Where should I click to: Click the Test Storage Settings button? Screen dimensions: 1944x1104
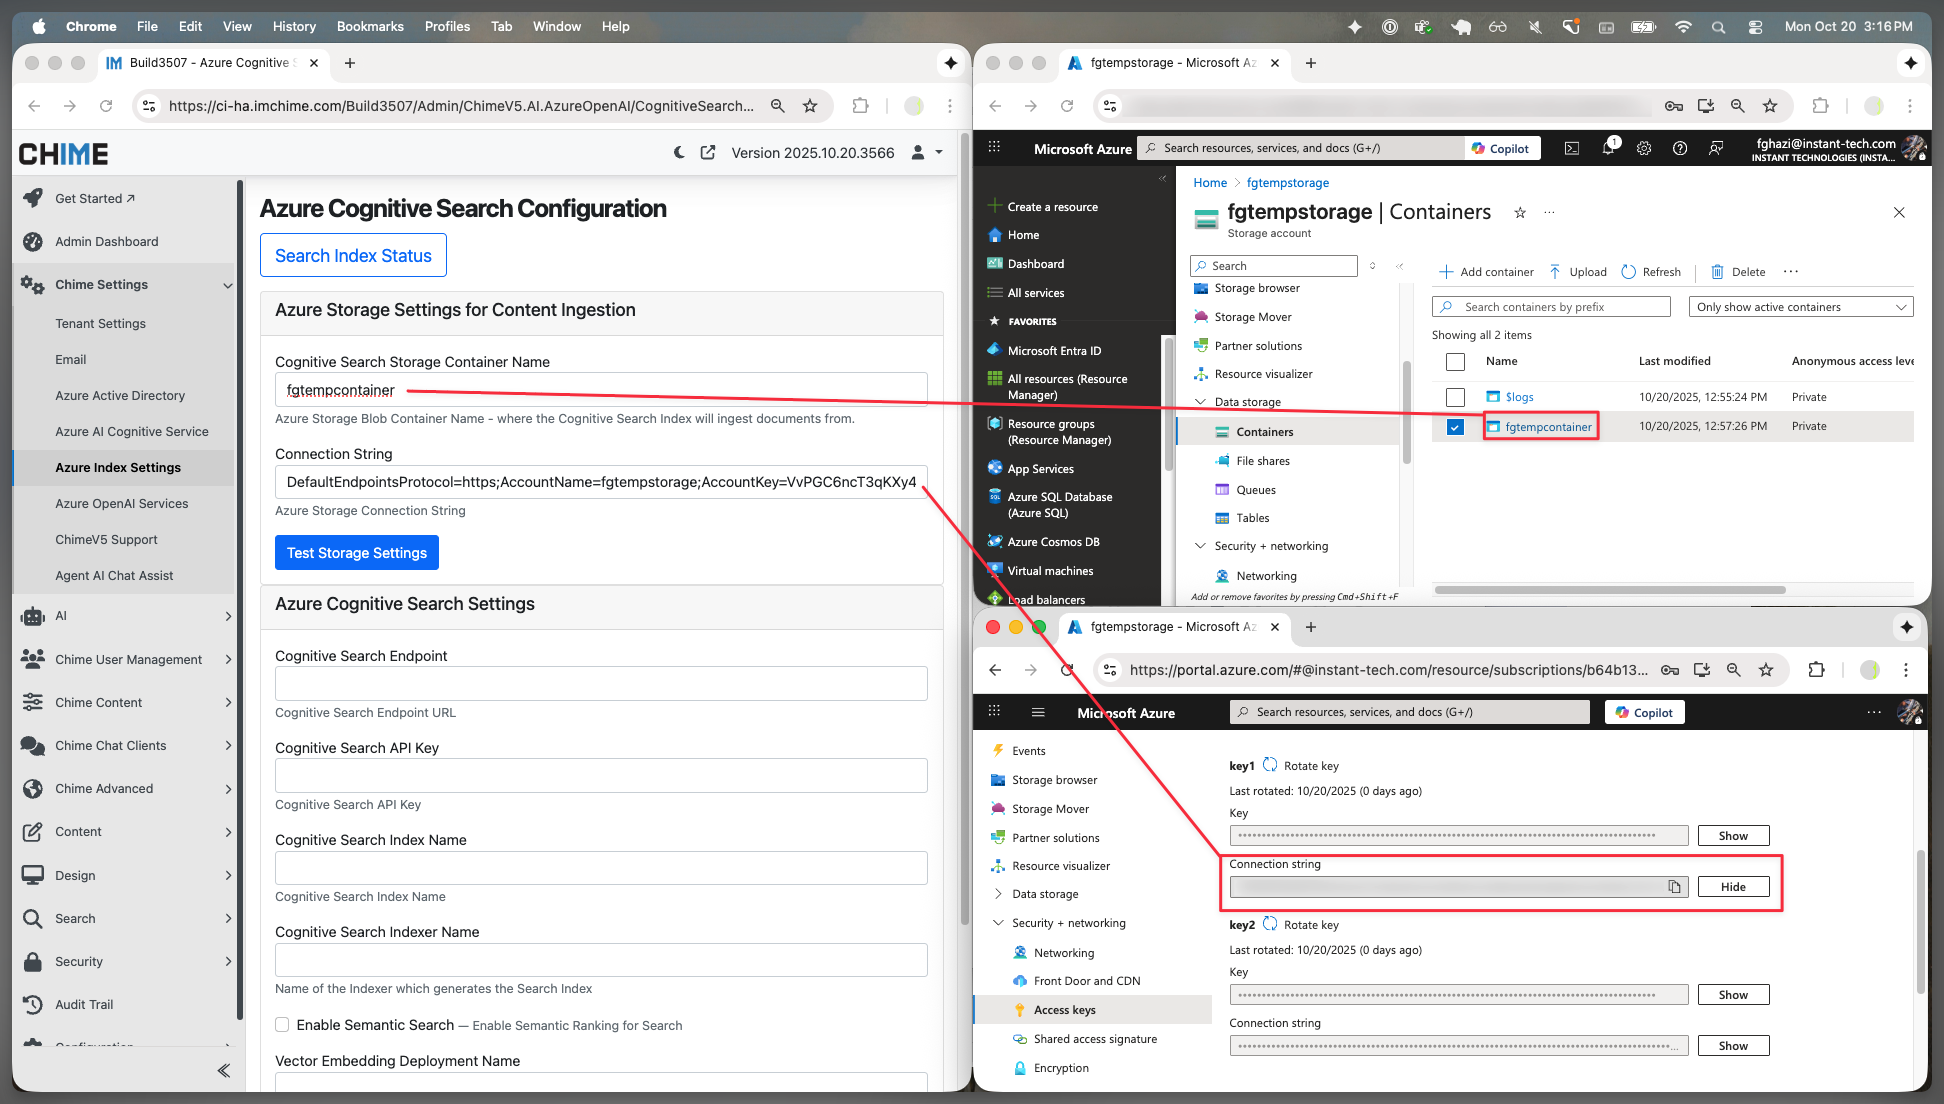pyautogui.click(x=356, y=553)
